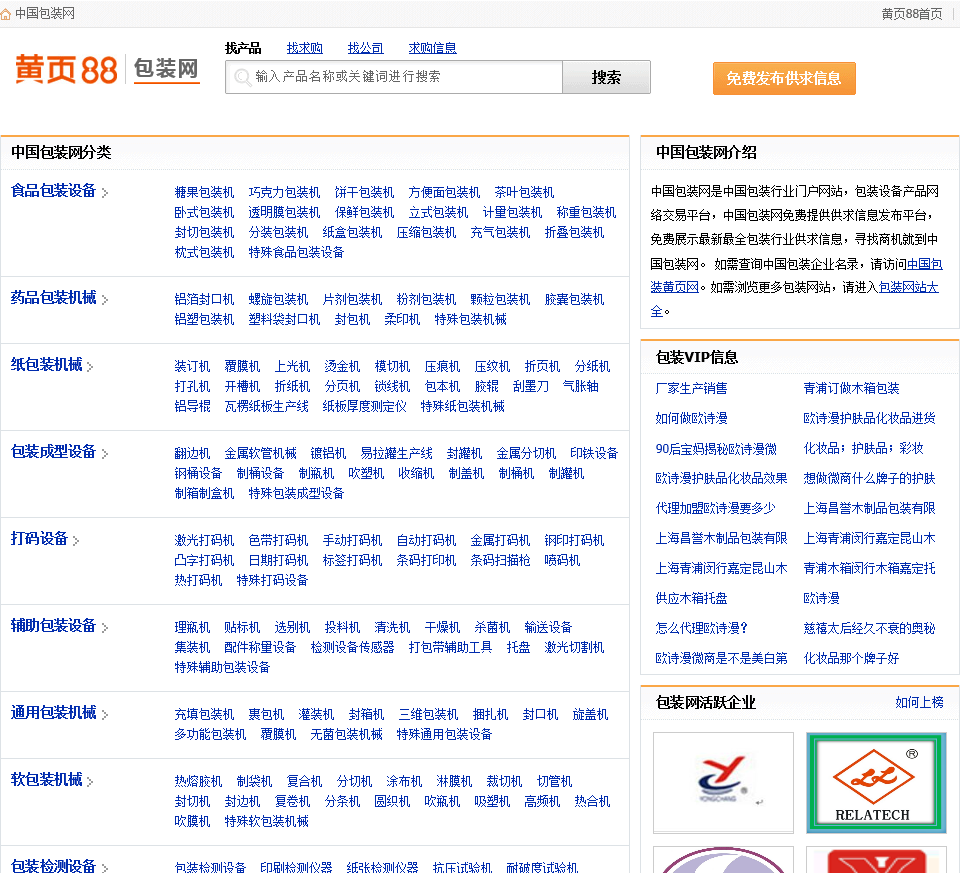Switch to the 找公司 search tab

366,48
